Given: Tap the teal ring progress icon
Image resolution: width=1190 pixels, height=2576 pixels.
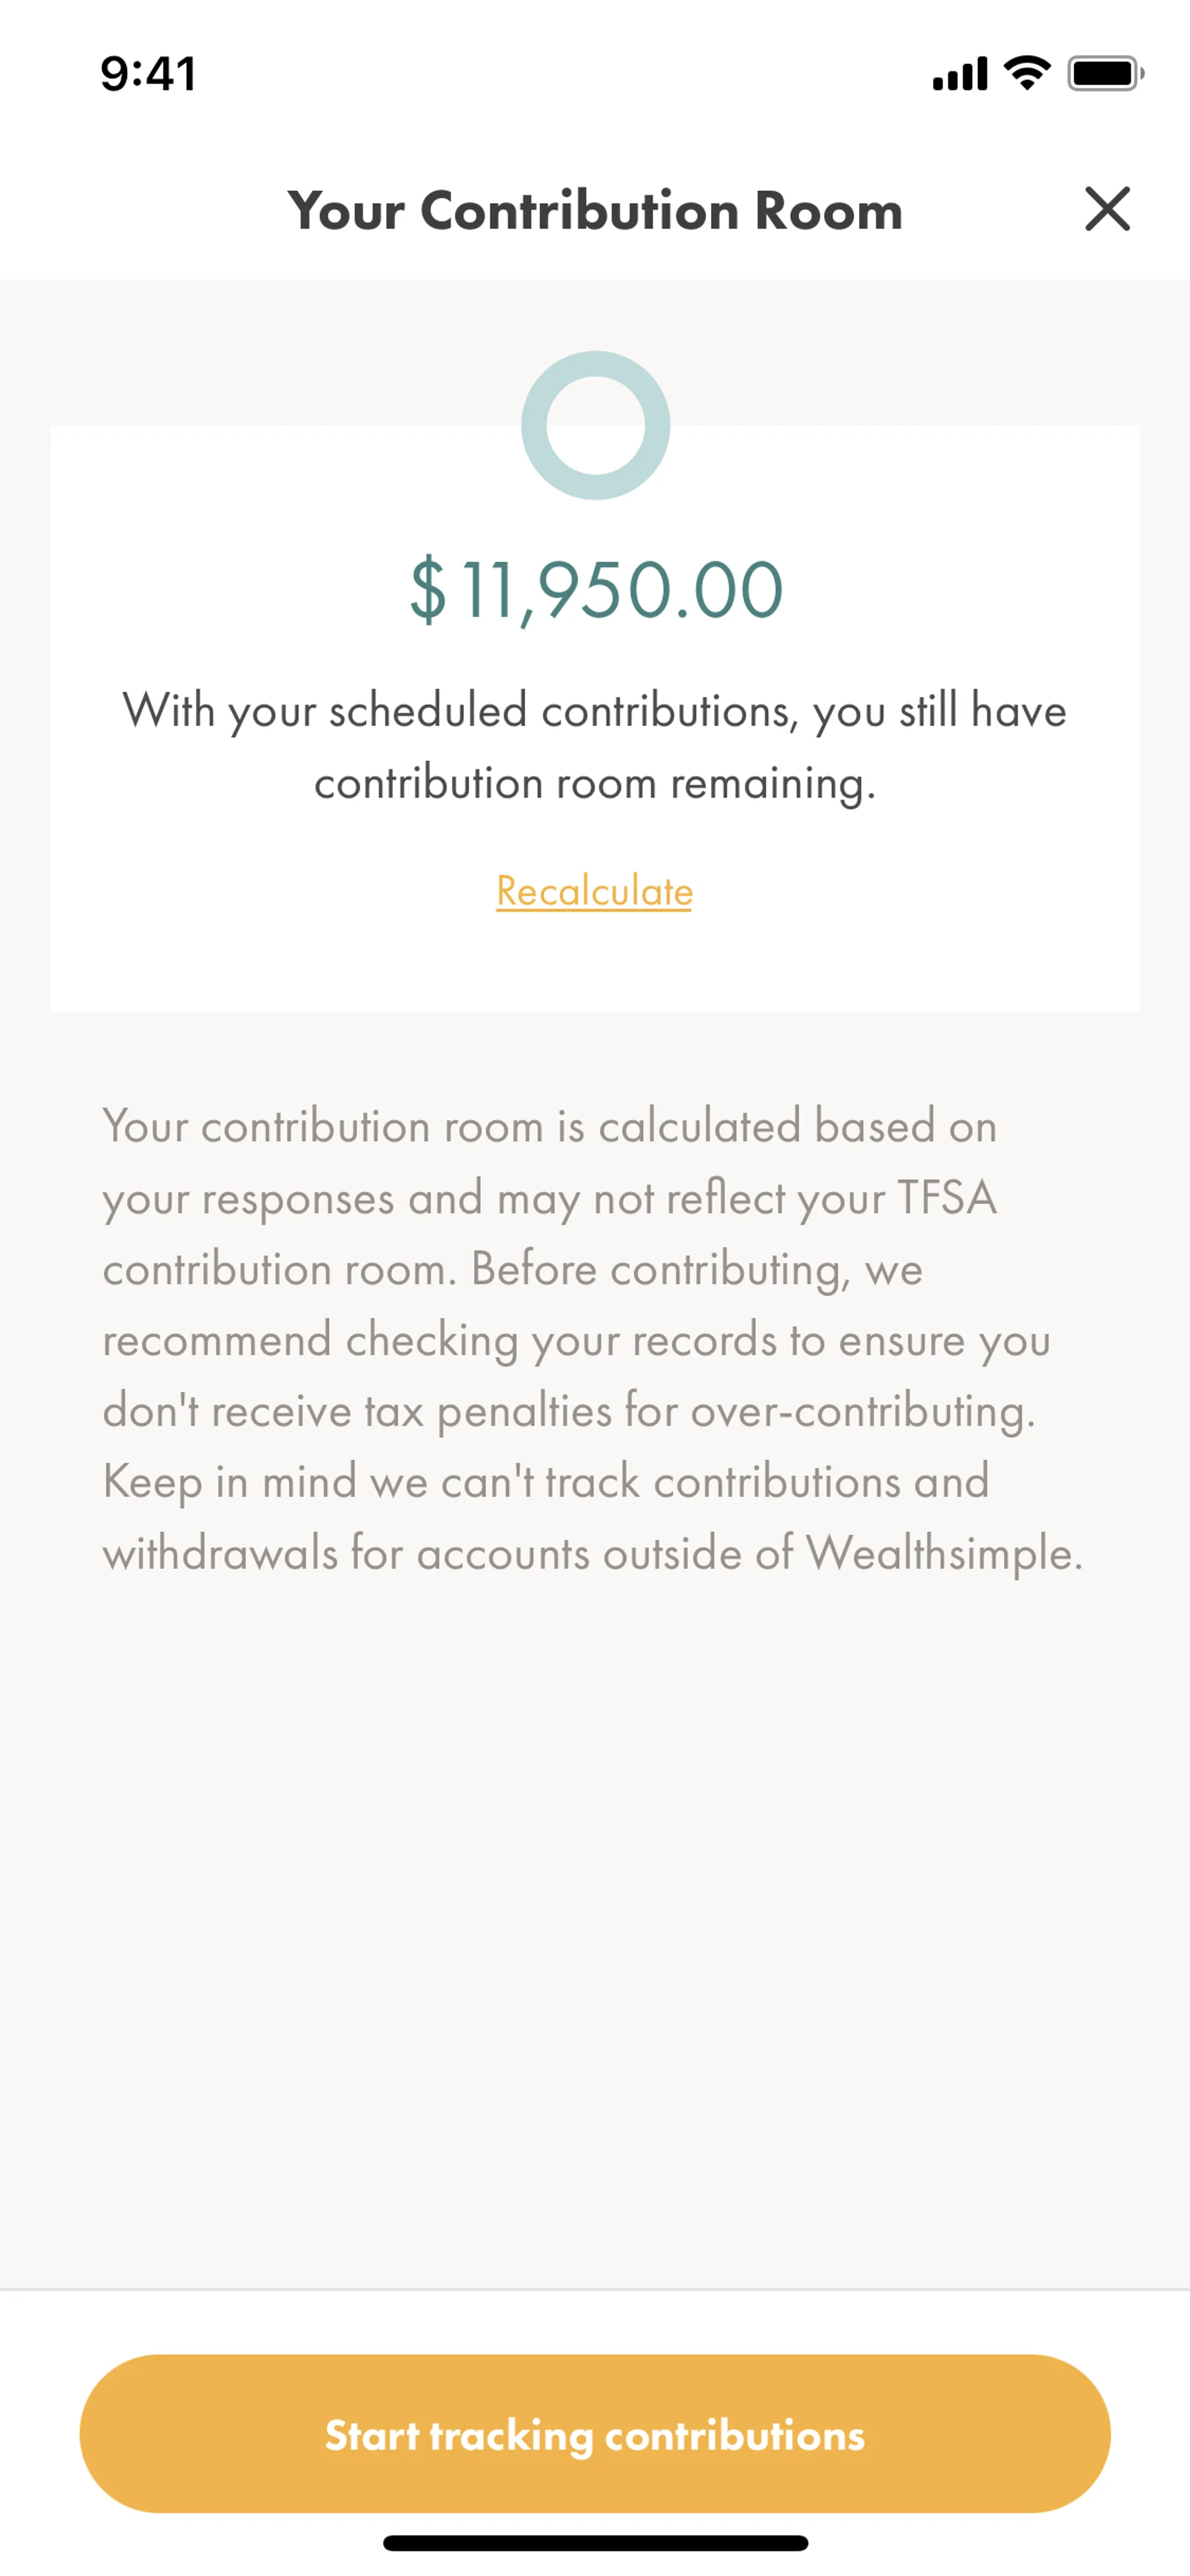Looking at the screenshot, I should coord(595,425).
